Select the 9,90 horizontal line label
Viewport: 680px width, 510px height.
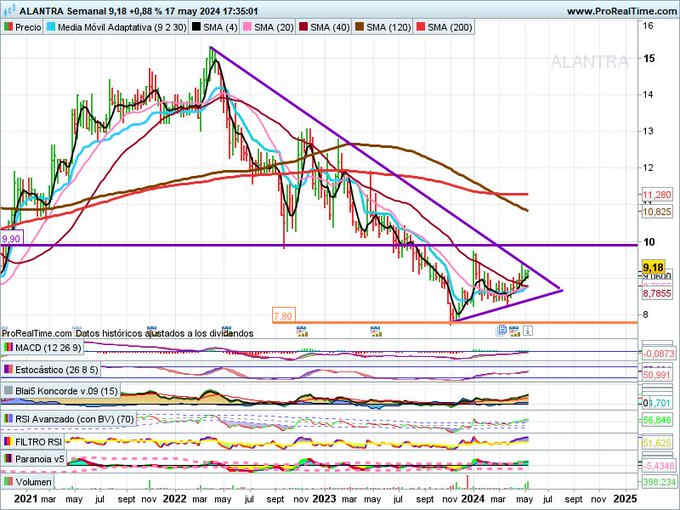(x=11, y=239)
